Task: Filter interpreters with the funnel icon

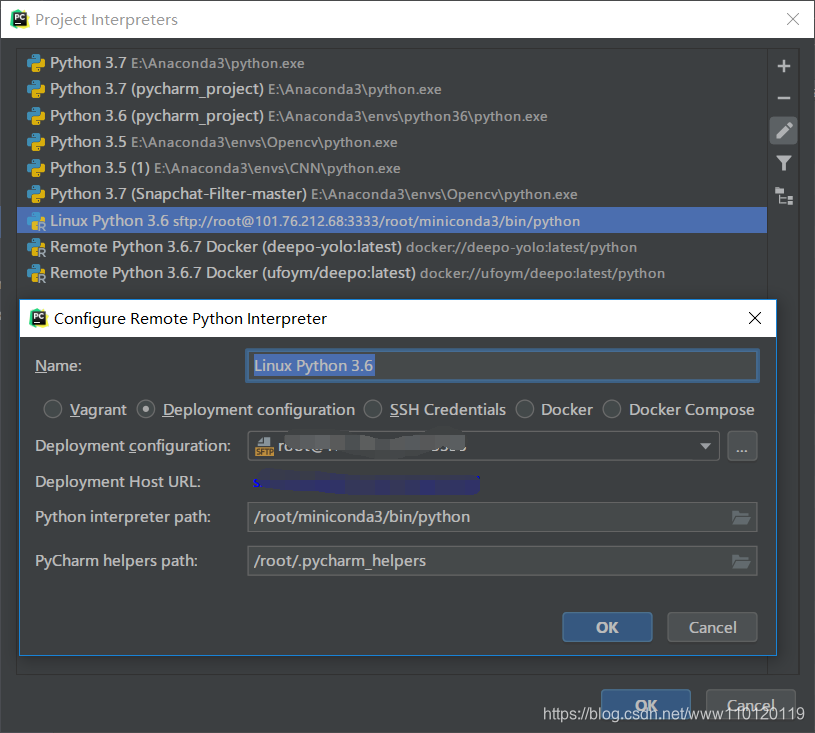Action: (x=784, y=163)
